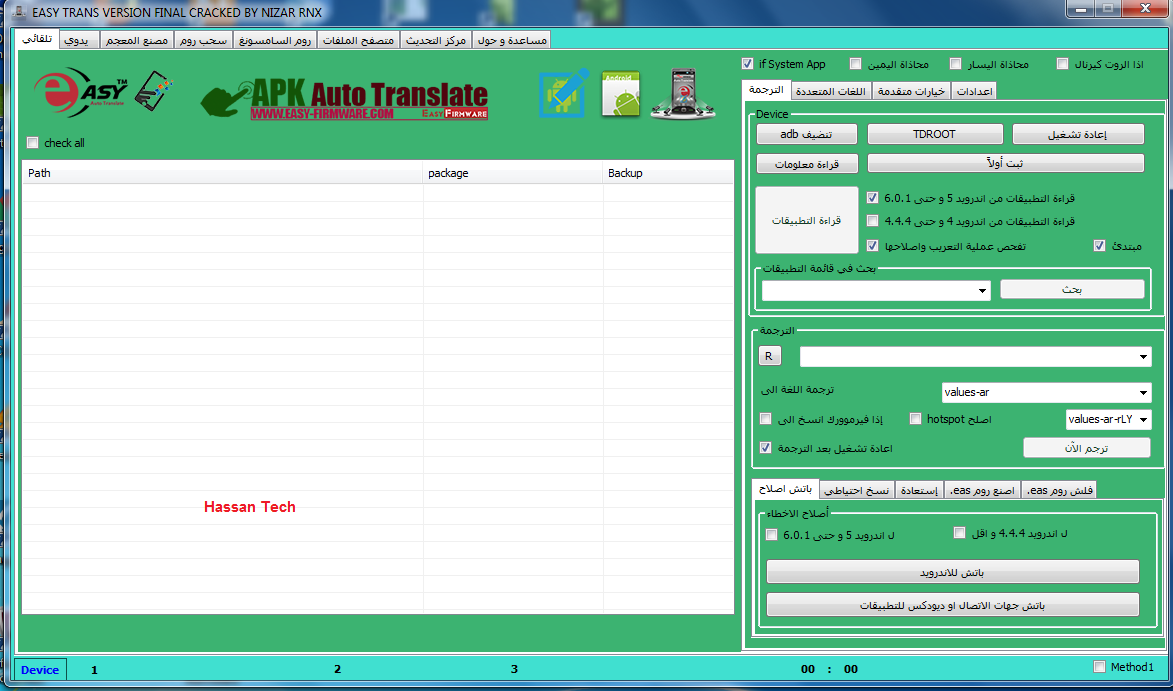This screenshot has width=1173, height=691.
Task: Click the large قراءة التطبيقات button
Action: pos(806,221)
